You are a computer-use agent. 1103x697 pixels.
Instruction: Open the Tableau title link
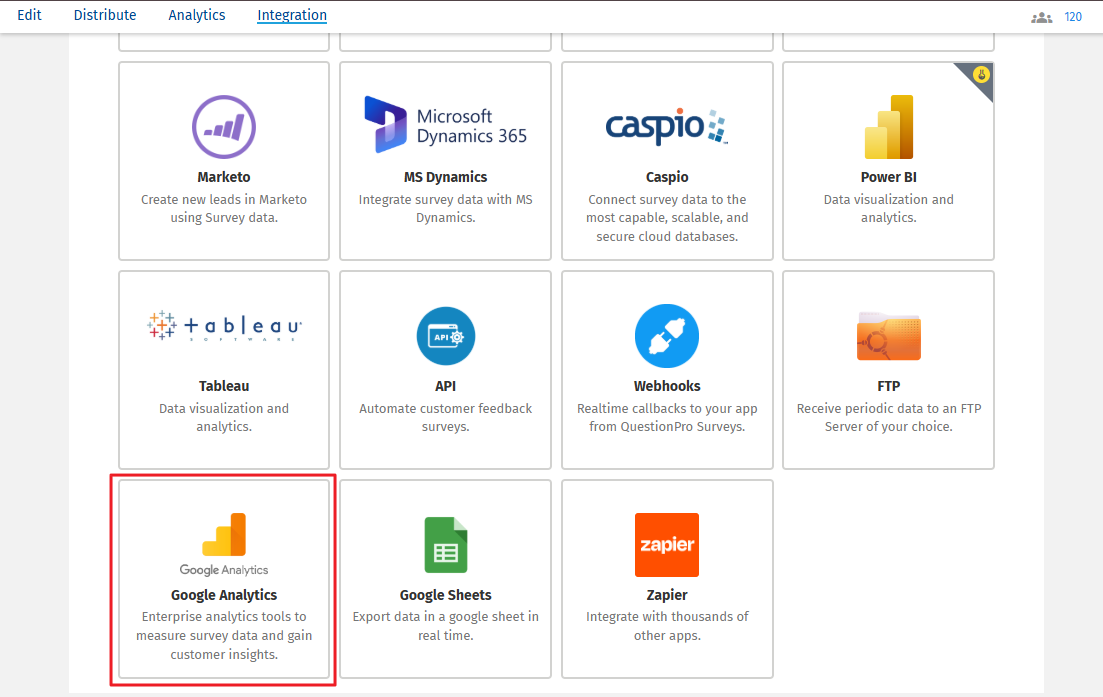click(x=224, y=386)
